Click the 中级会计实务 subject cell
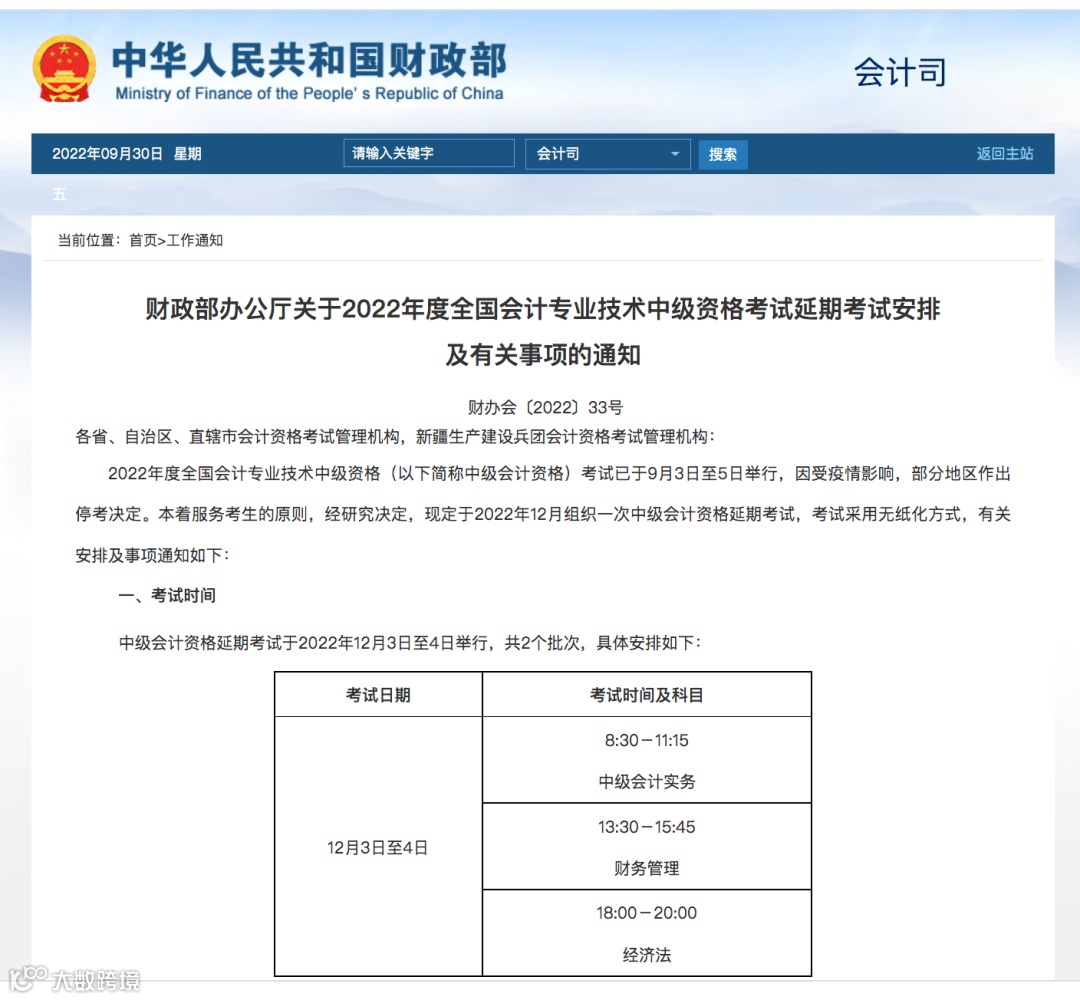The width and height of the screenshot is (1080, 1000). point(647,782)
